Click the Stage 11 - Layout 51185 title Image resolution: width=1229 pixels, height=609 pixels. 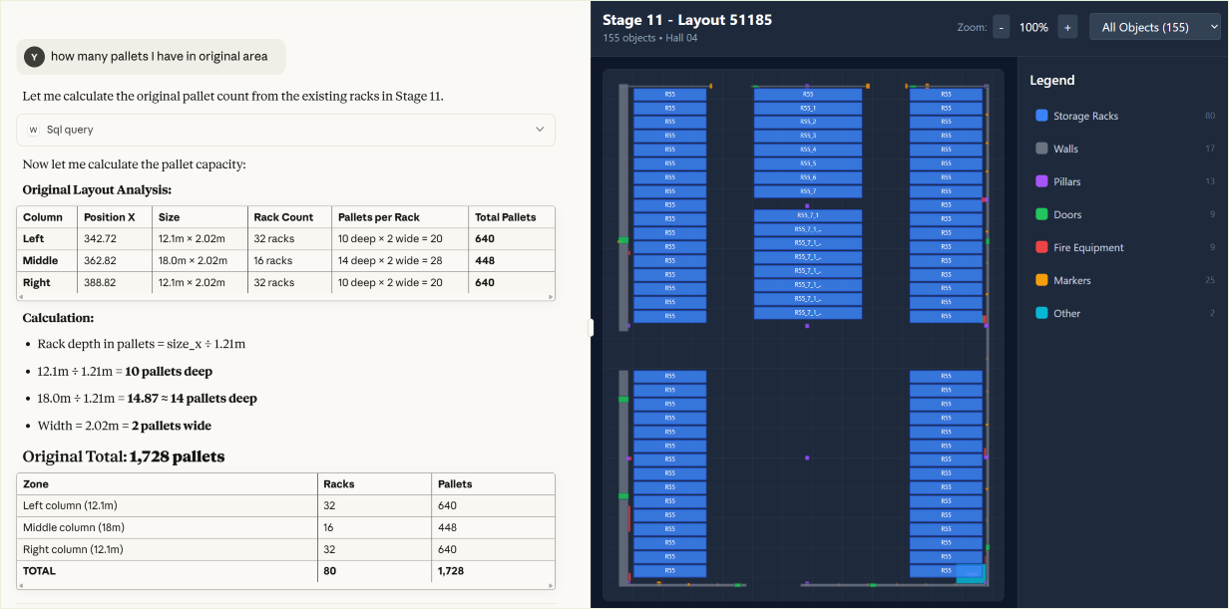(x=687, y=20)
